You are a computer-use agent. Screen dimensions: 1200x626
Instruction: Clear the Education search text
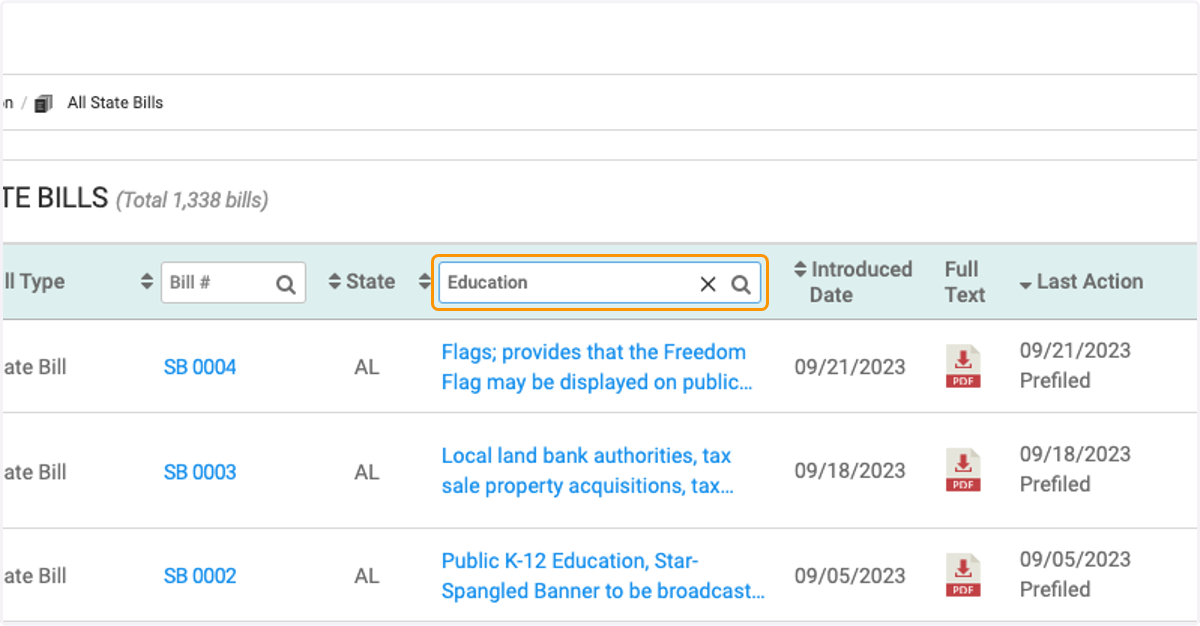click(x=708, y=284)
